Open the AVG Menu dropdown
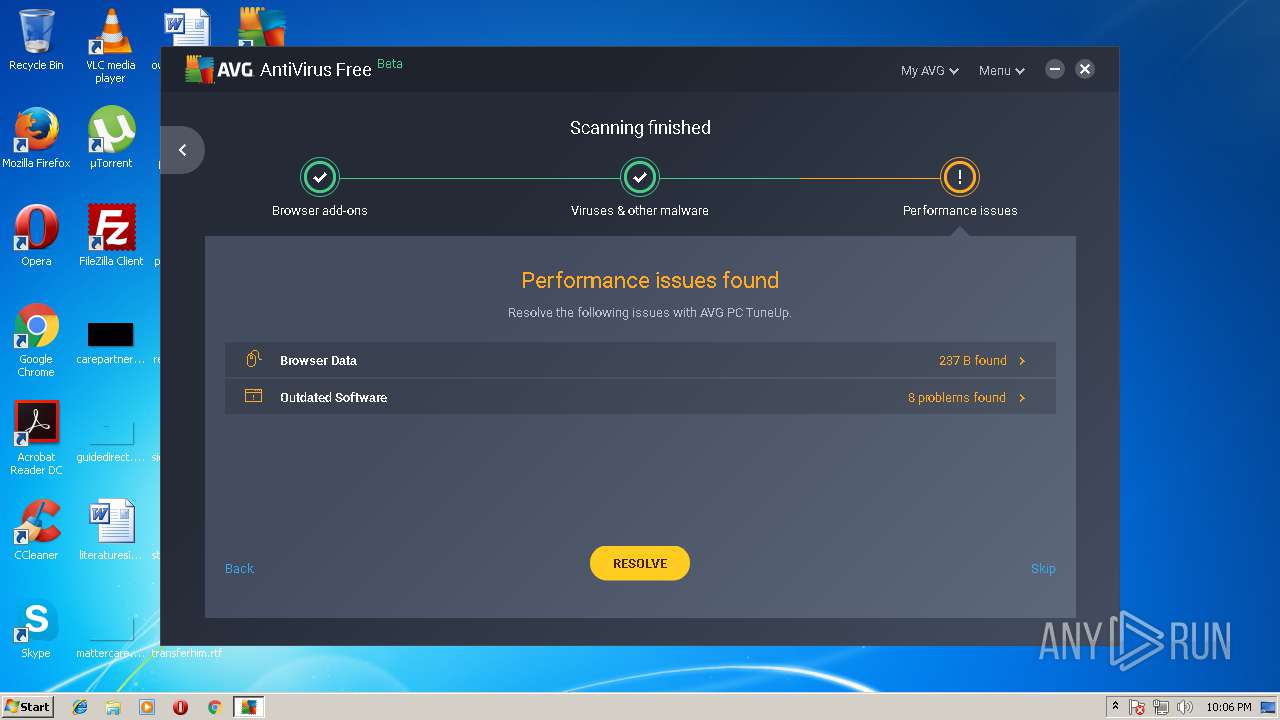Screen dimensions: 1280x720 pos(1001,70)
